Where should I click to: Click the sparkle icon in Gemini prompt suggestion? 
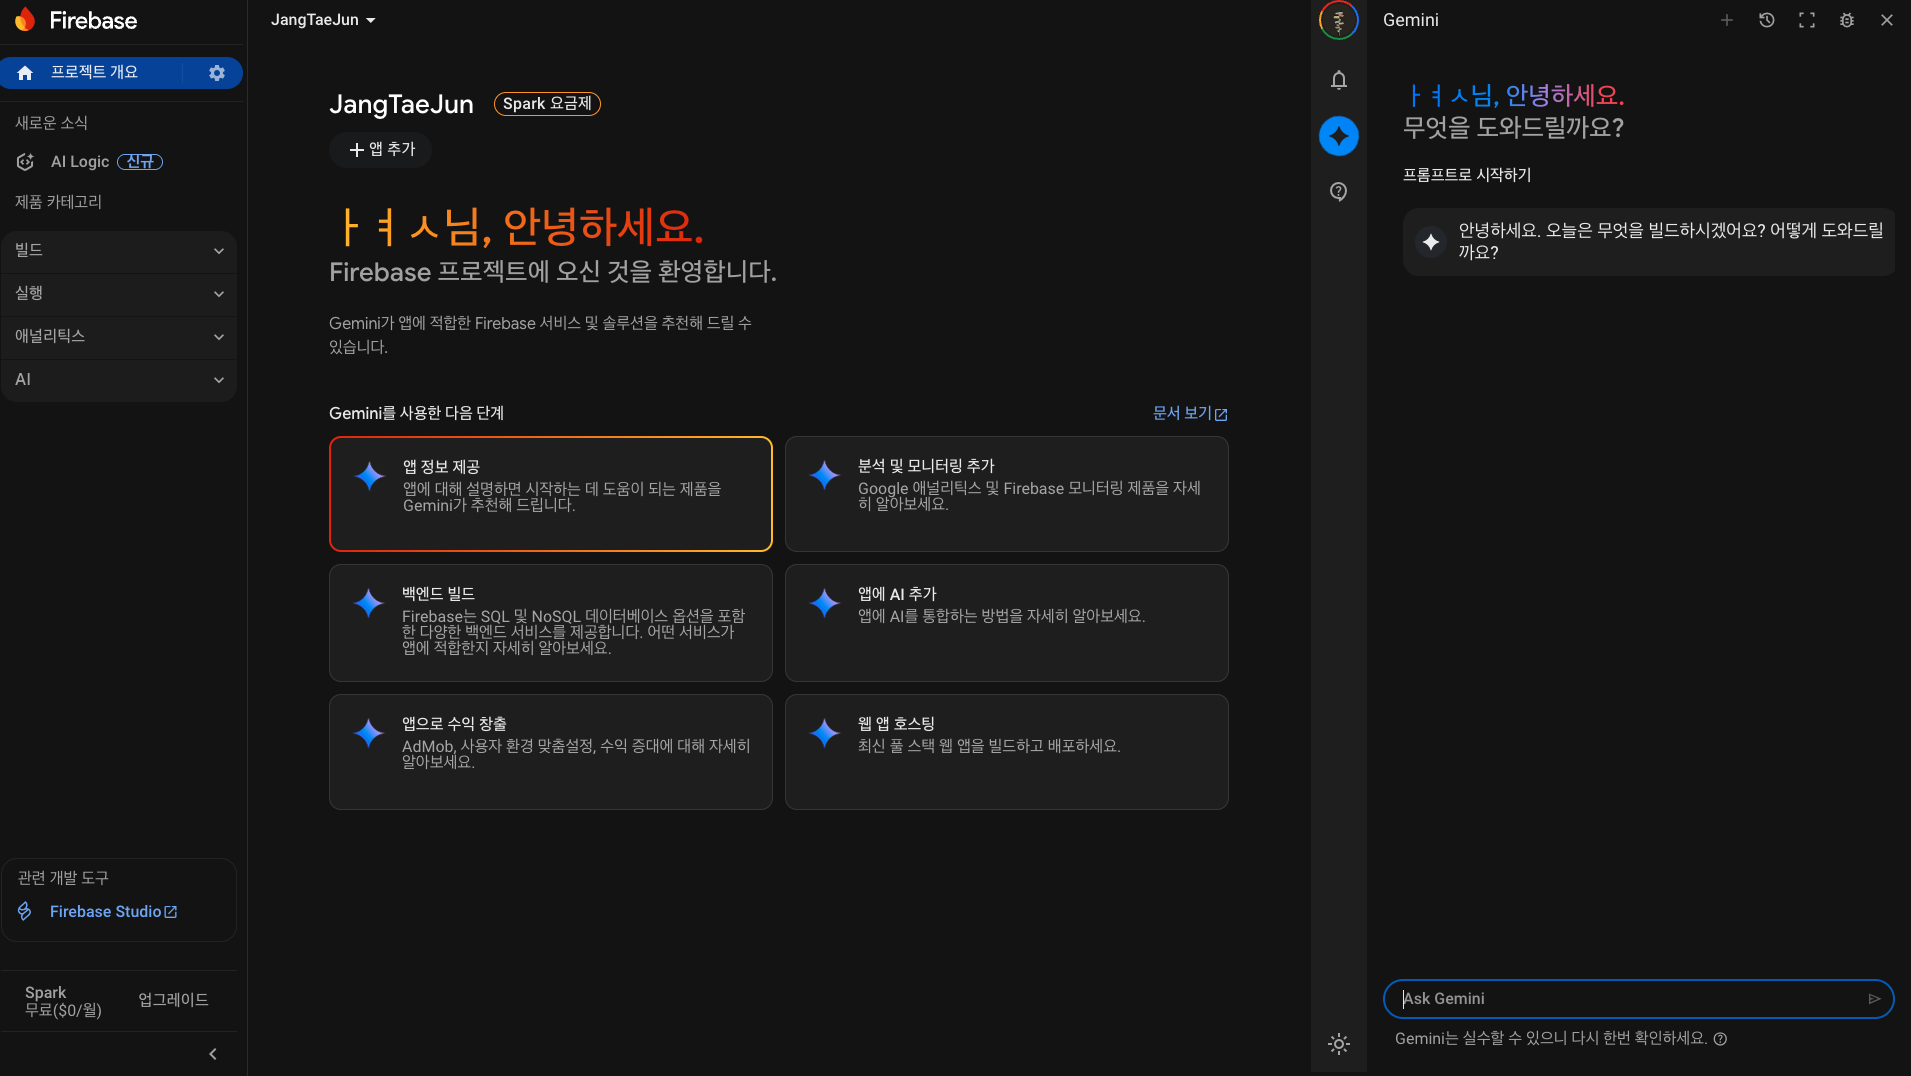tap(1431, 242)
